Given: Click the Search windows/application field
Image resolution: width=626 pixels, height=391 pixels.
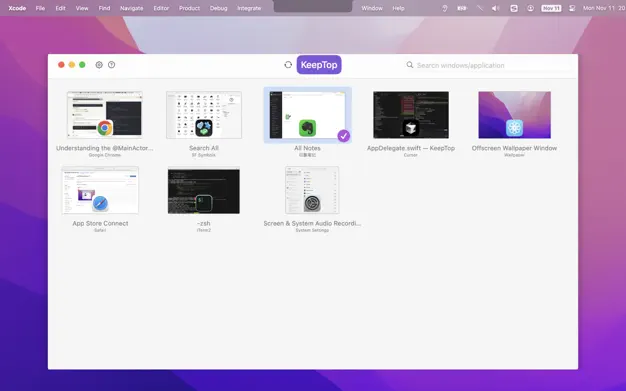Looking at the screenshot, I should [x=489, y=65].
